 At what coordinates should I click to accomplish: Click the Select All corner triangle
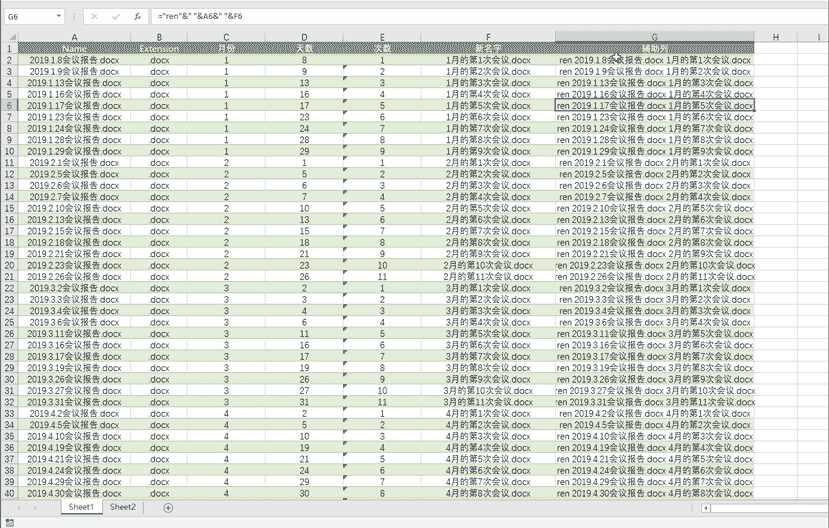(9, 37)
